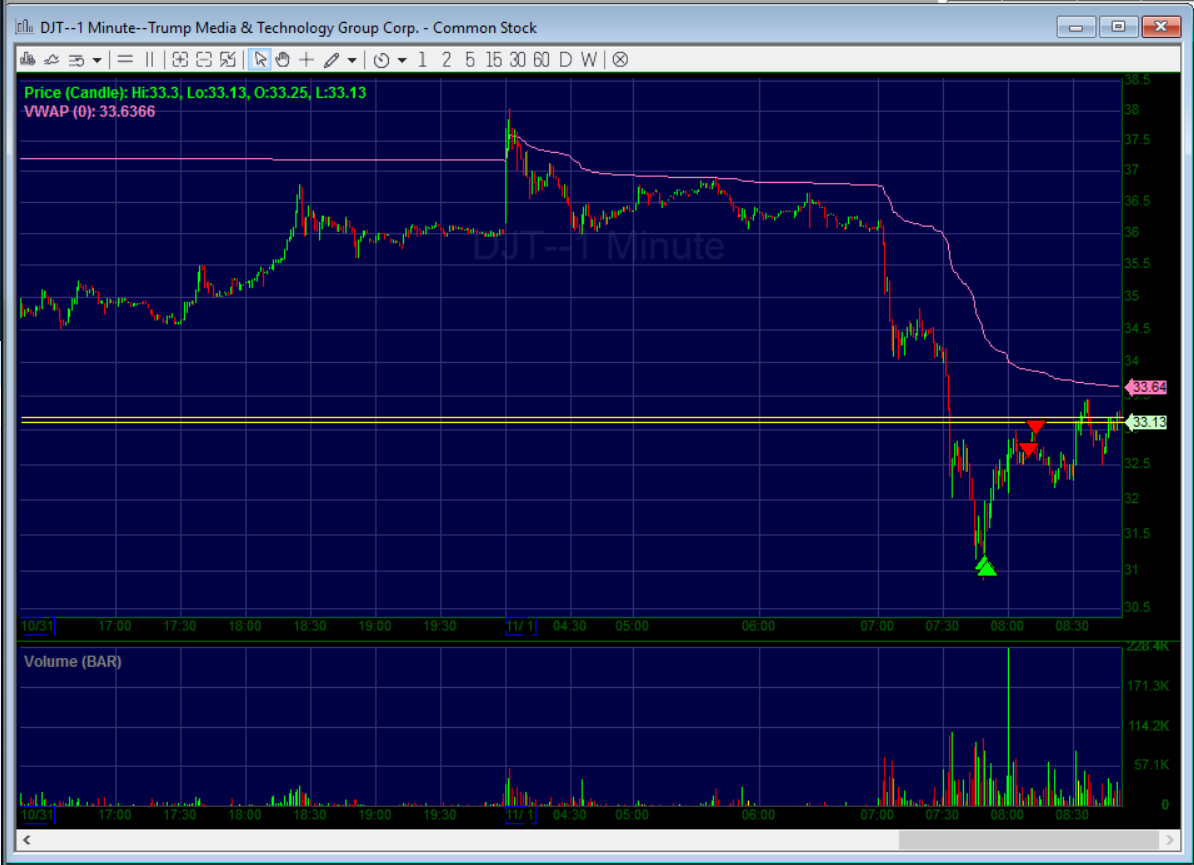The image size is (1194, 865).
Task: Select the candlestick chart type icon
Action: pyautogui.click(x=28, y=59)
